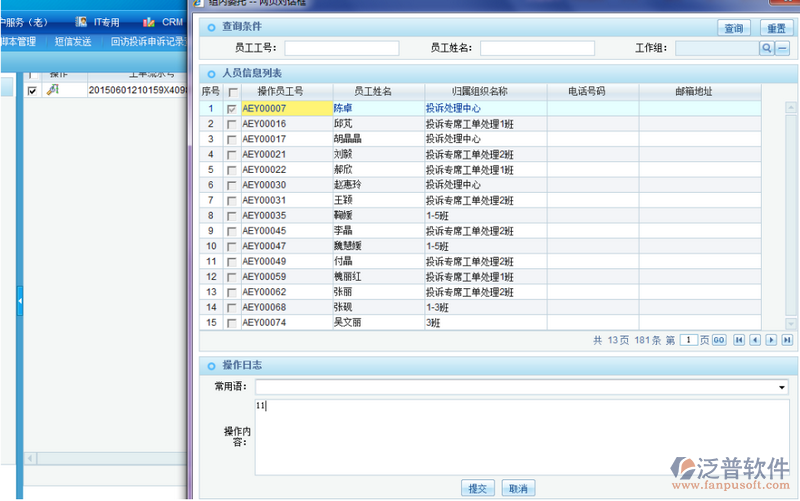Switch to the 短信发送 tab
Viewport: 800px width, 501px height.
point(73,42)
